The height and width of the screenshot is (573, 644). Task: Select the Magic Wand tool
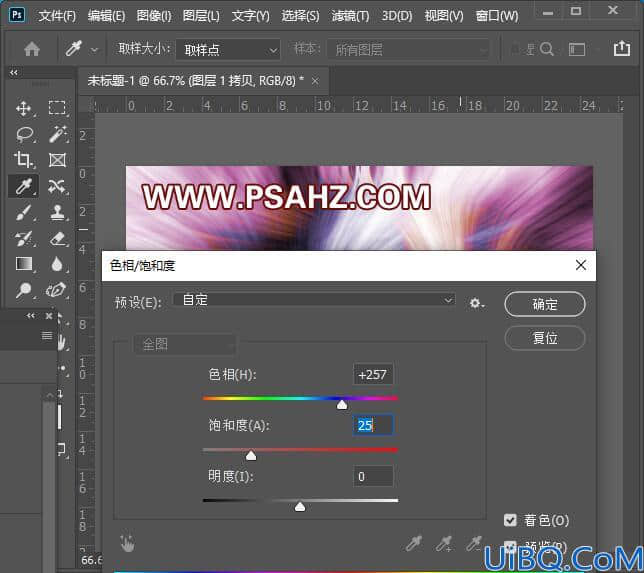[x=58, y=134]
